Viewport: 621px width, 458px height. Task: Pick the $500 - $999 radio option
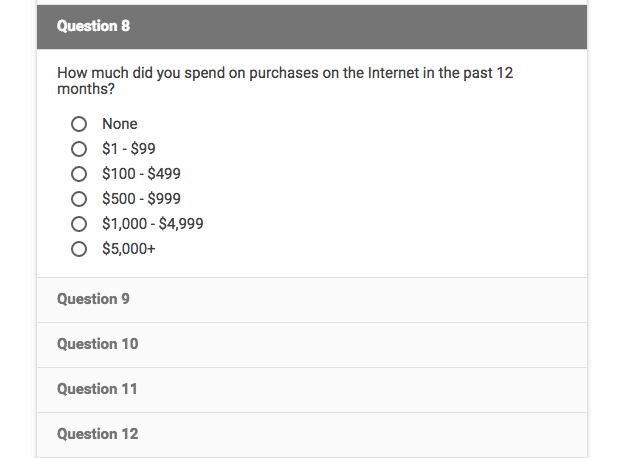[x=79, y=199]
